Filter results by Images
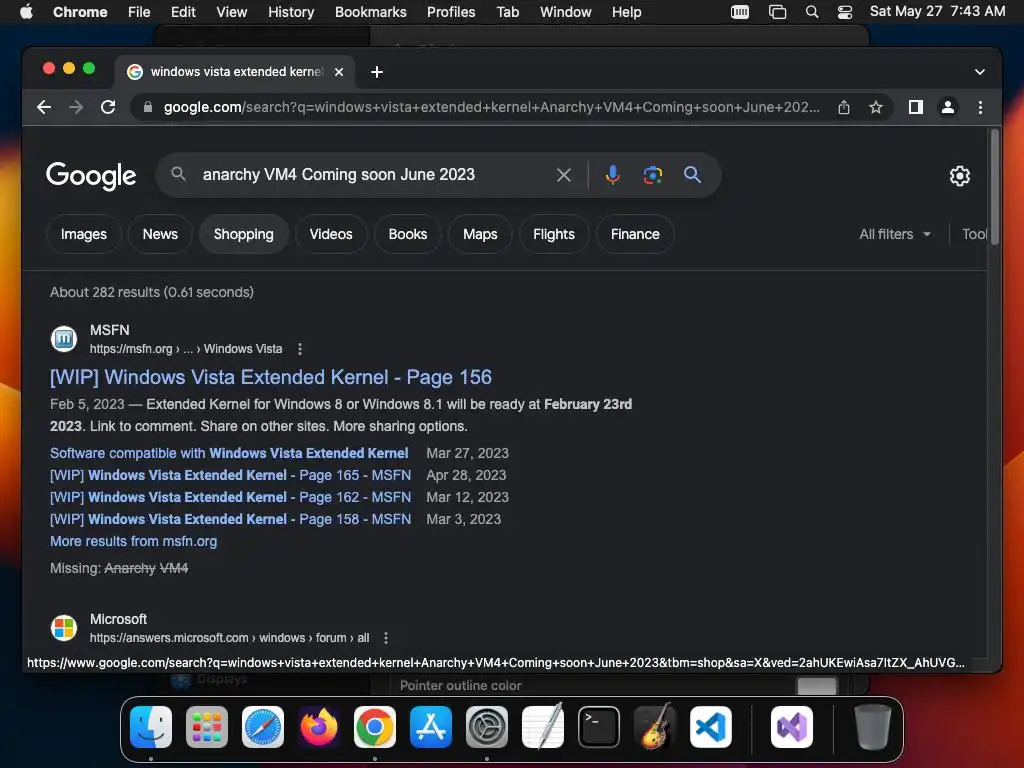Image resolution: width=1024 pixels, height=768 pixels. (x=84, y=234)
